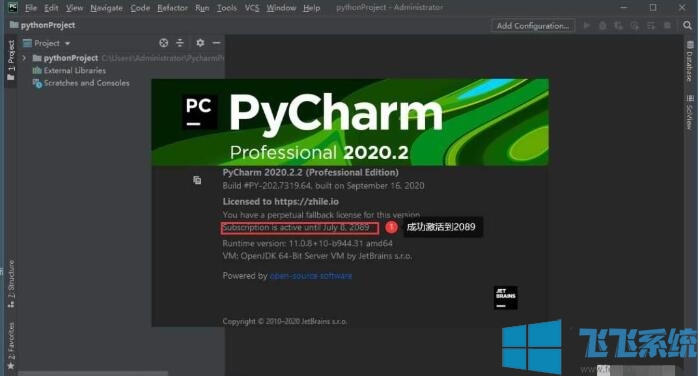Click the Profile icon in toolbar
The image size is (699, 376).
coord(635,25)
